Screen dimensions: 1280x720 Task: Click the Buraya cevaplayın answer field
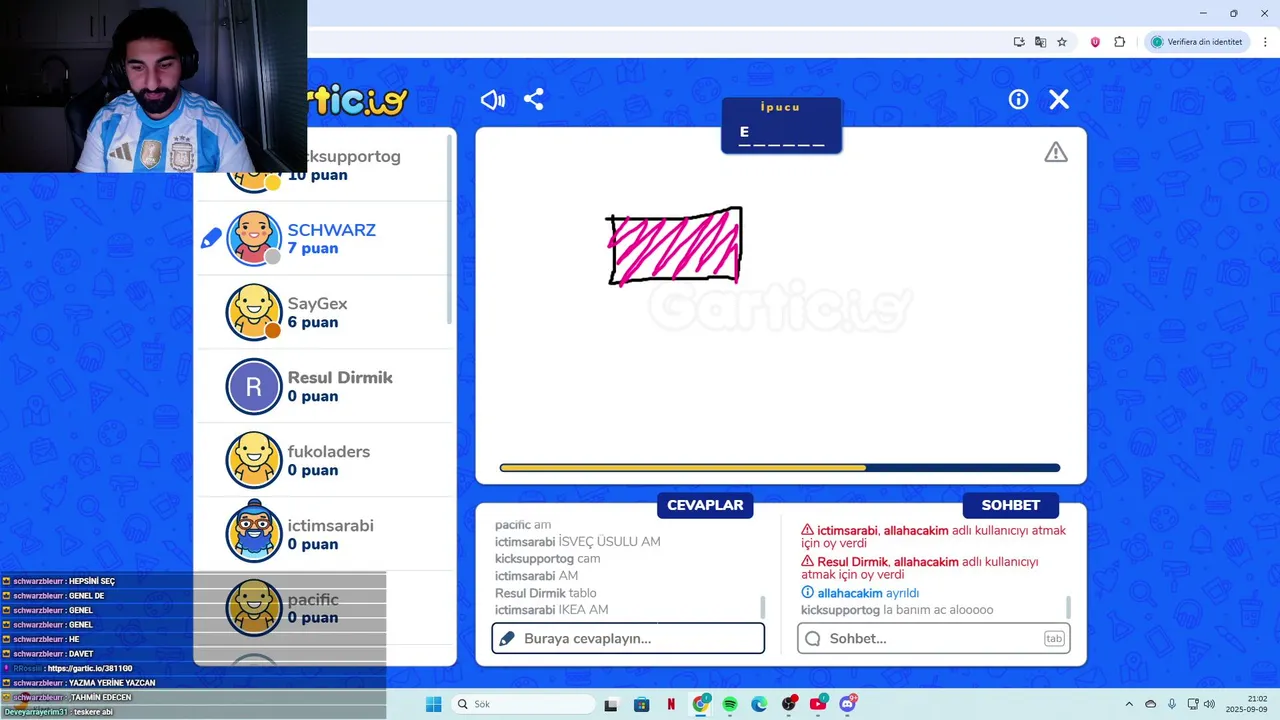628,638
